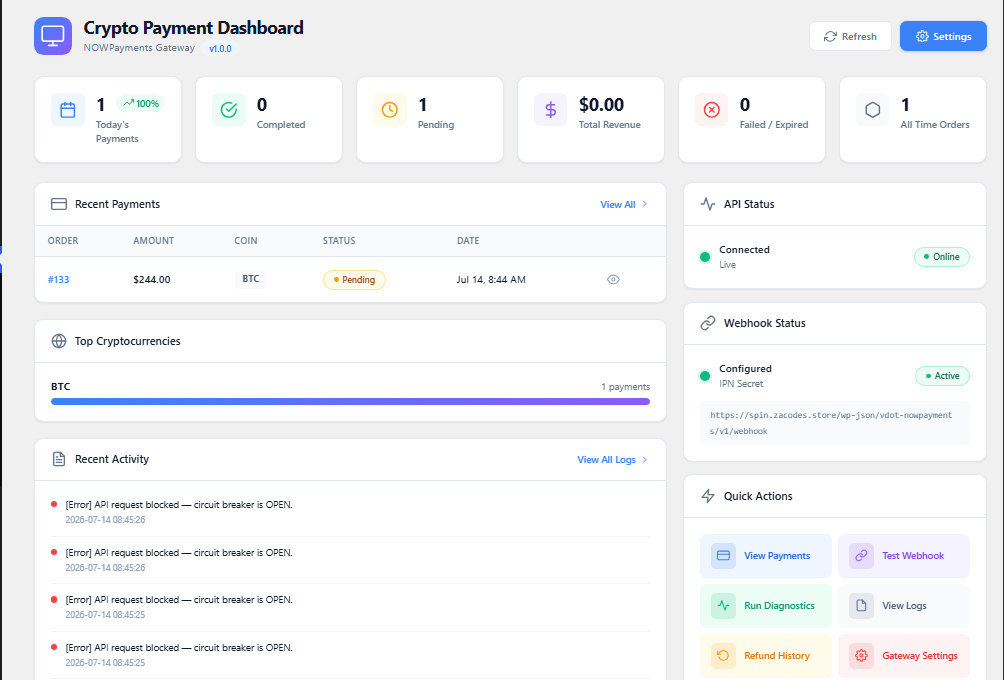
Task: Open the View Payments quick action
Action: click(x=766, y=556)
